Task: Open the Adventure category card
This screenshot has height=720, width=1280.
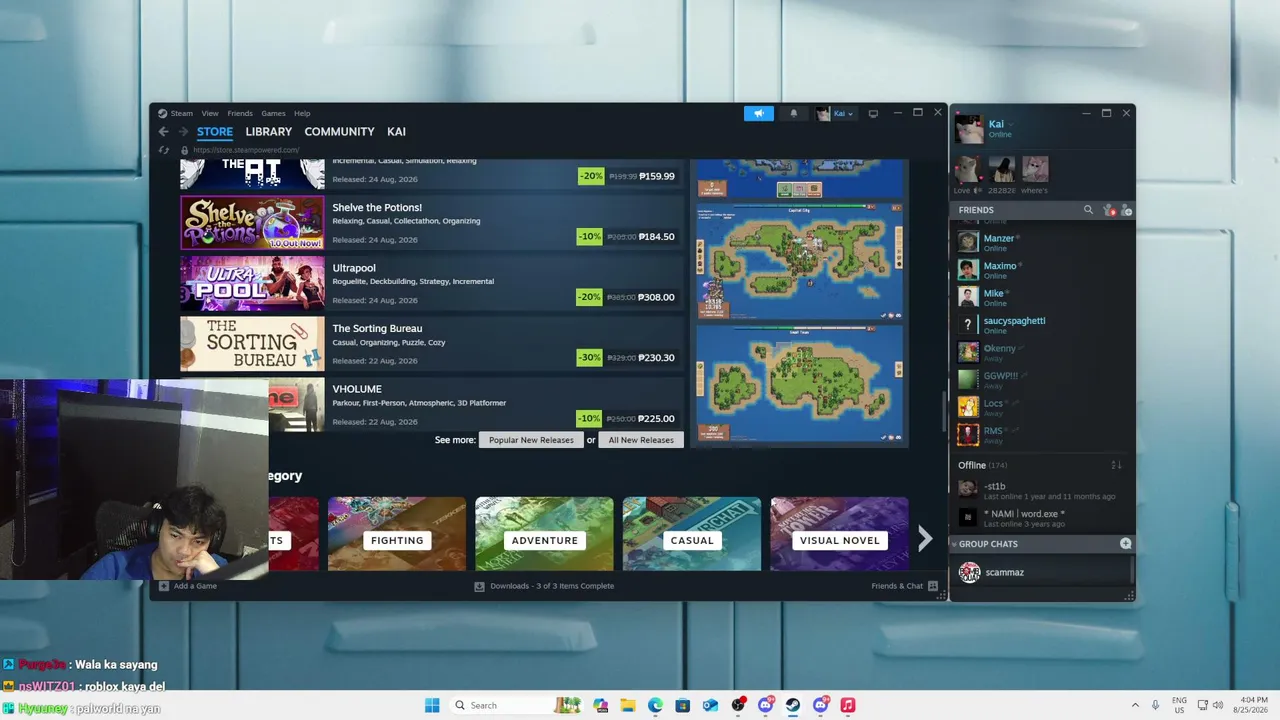Action: 544,534
